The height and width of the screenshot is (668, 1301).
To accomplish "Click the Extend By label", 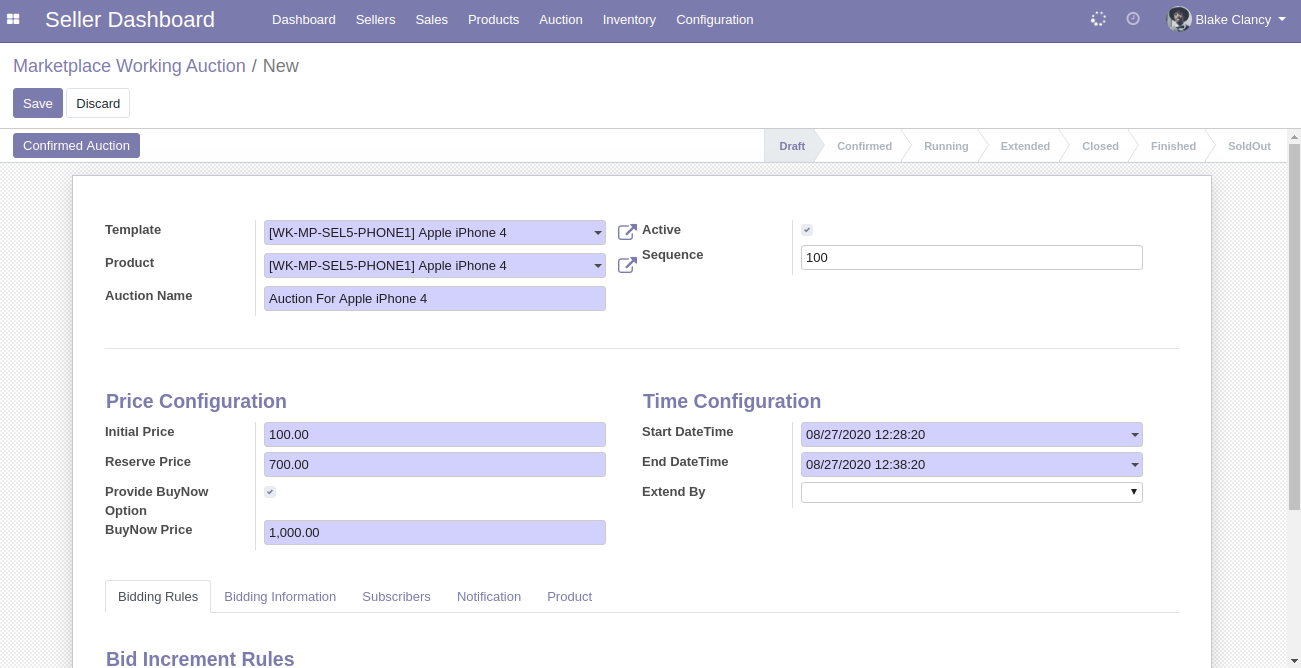I will pyautogui.click(x=674, y=492).
